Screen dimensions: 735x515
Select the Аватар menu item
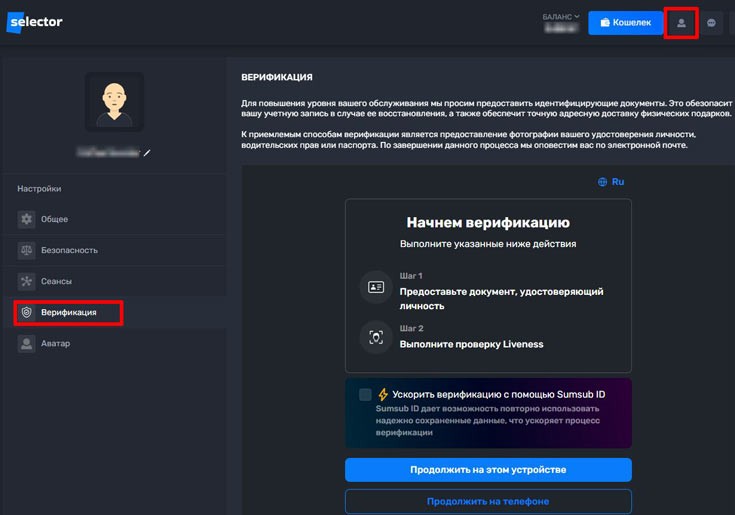click(57, 343)
